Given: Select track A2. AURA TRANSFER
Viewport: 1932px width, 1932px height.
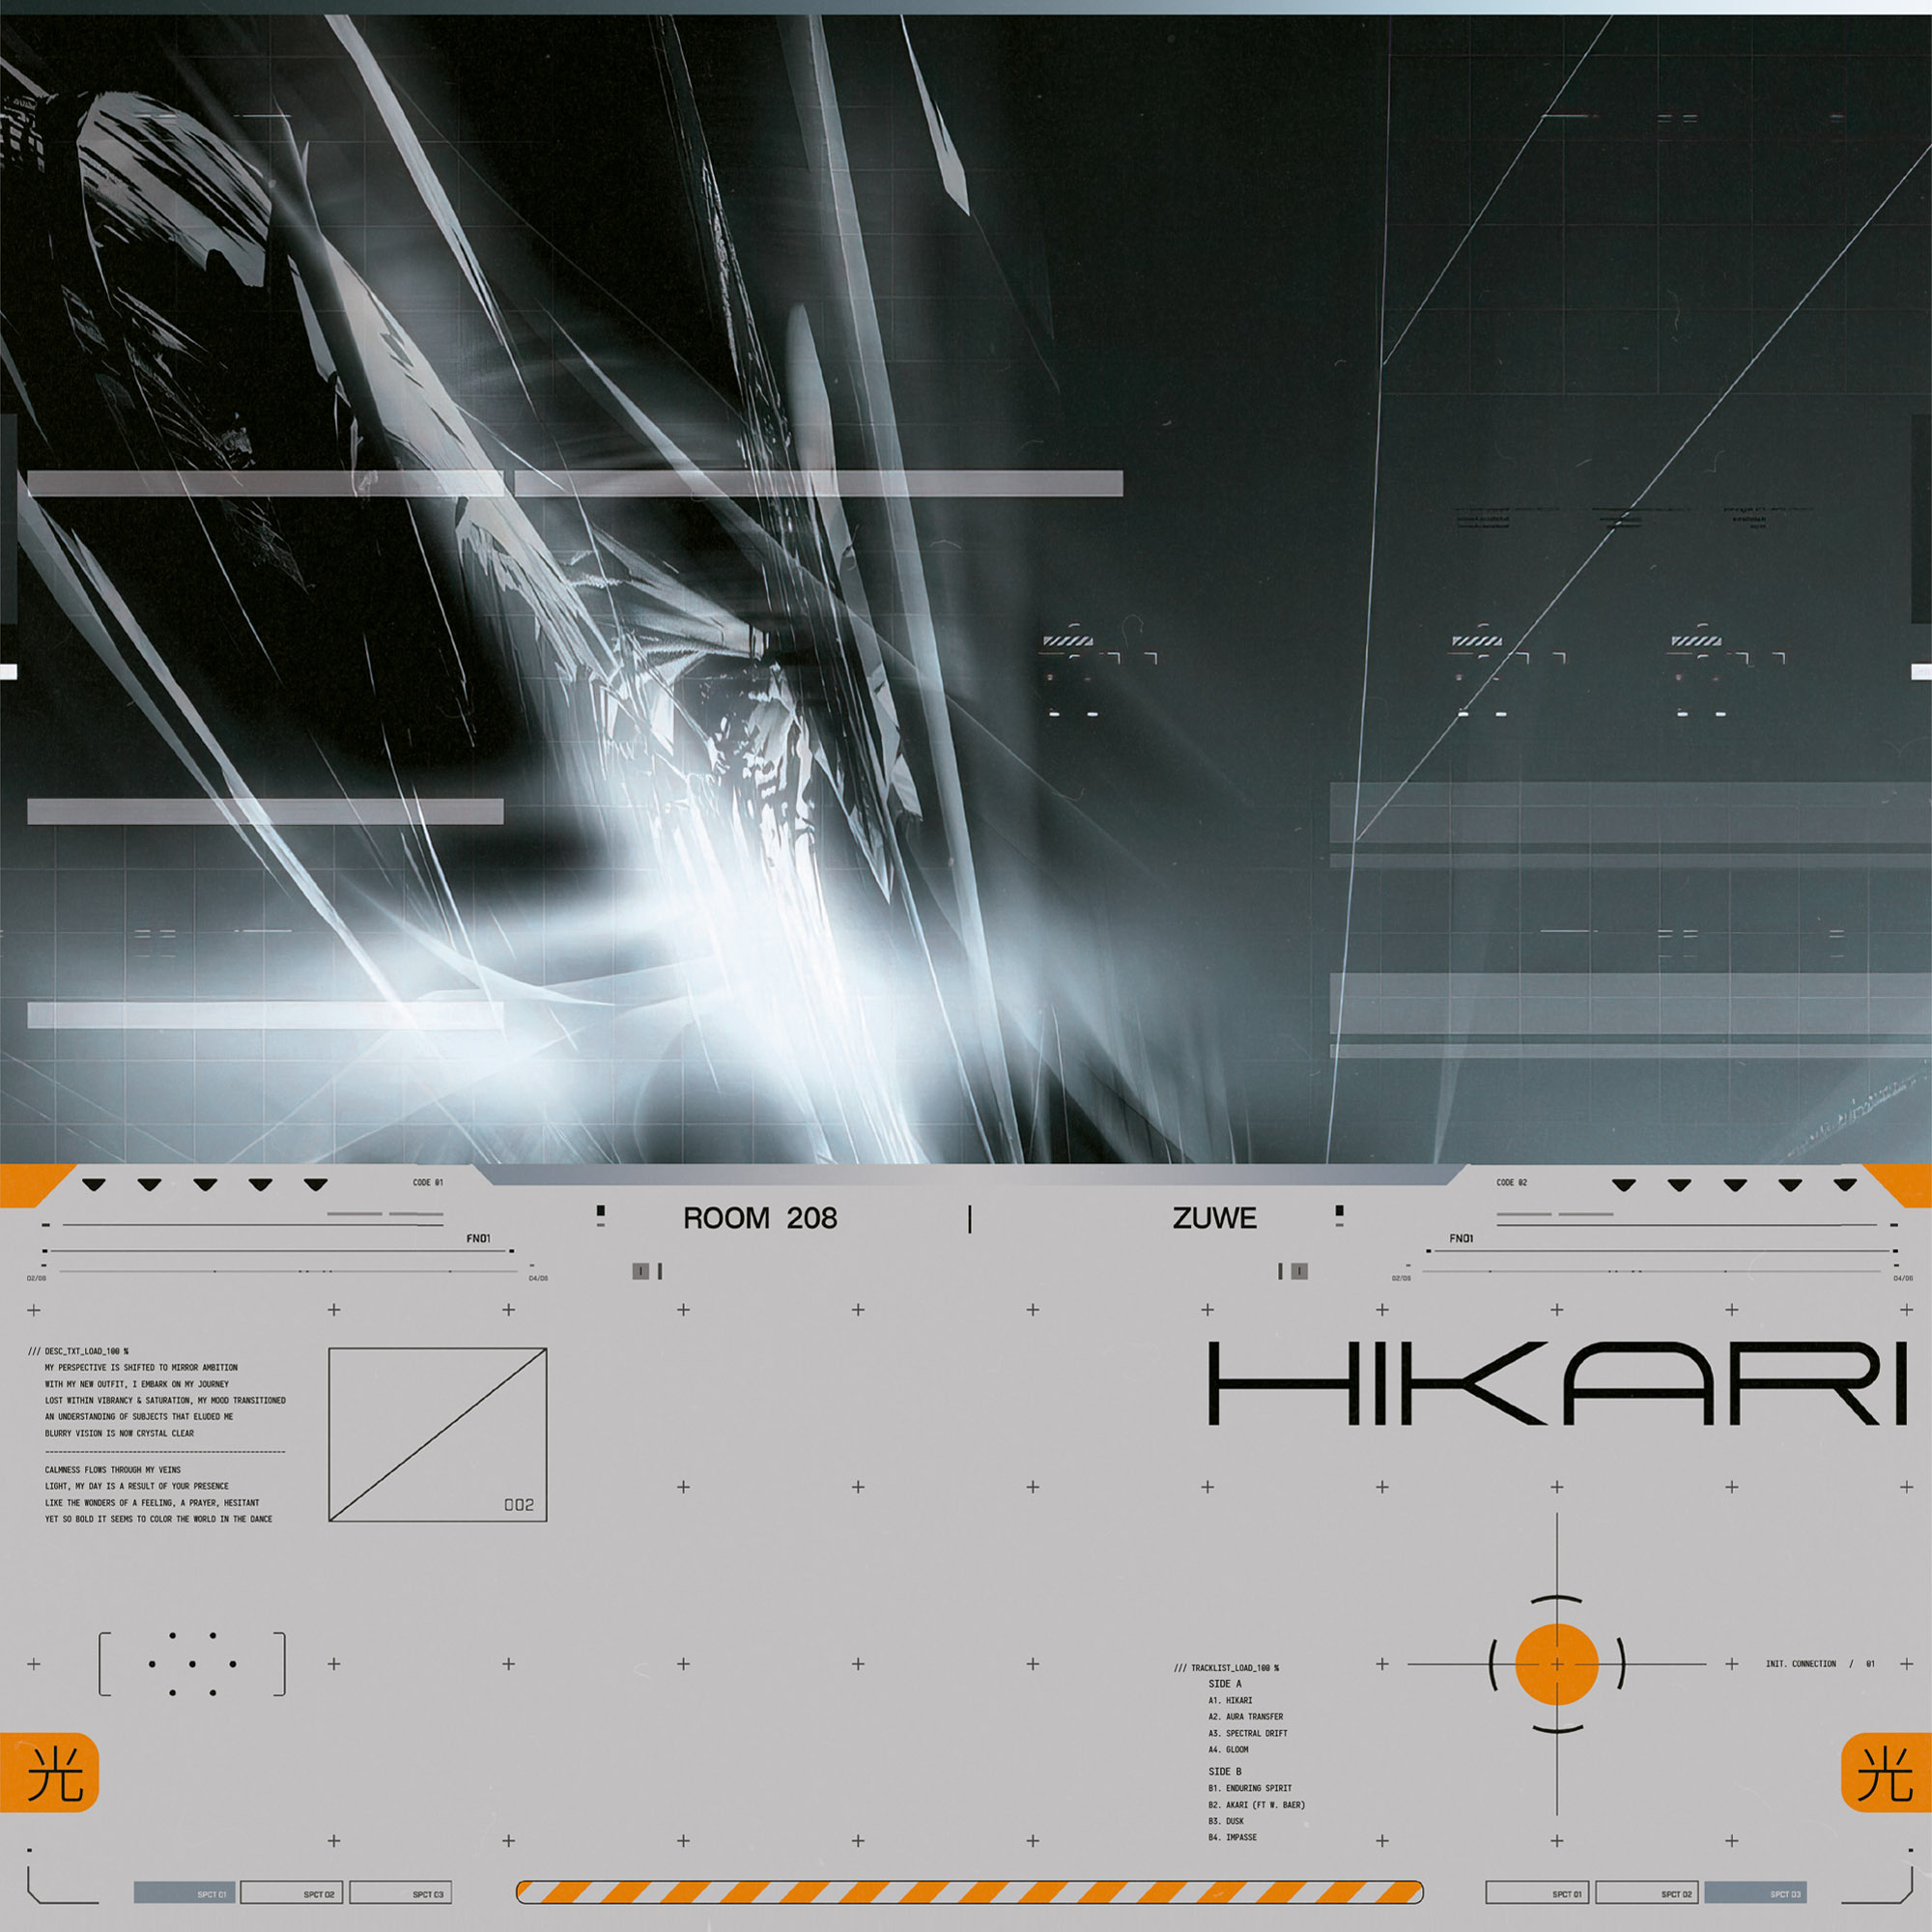Looking at the screenshot, I should coord(1246,1717).
